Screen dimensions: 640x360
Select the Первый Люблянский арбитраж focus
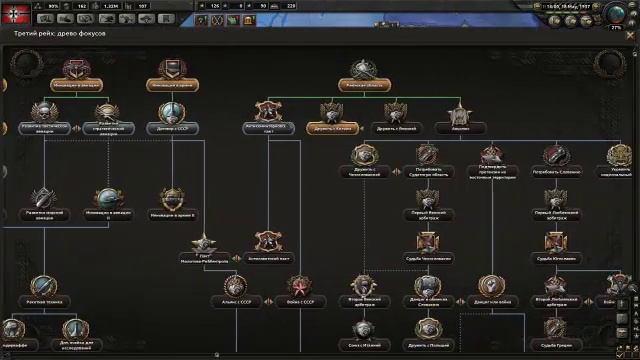click(556, 215)
